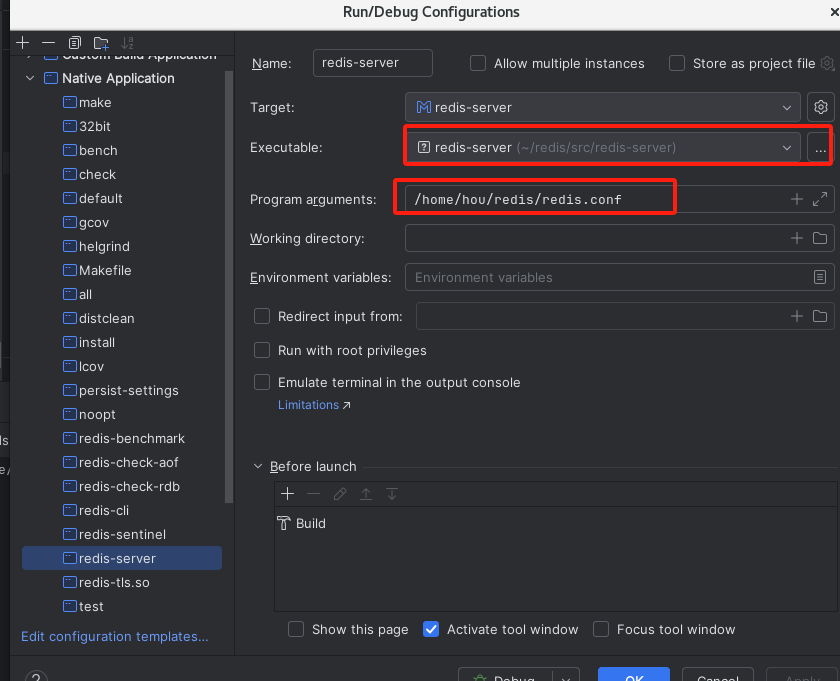Screen dimensions: 840x681
Task: Insert macro in Redirect input field
Action: pyautogui.click(x=797, y=316)
